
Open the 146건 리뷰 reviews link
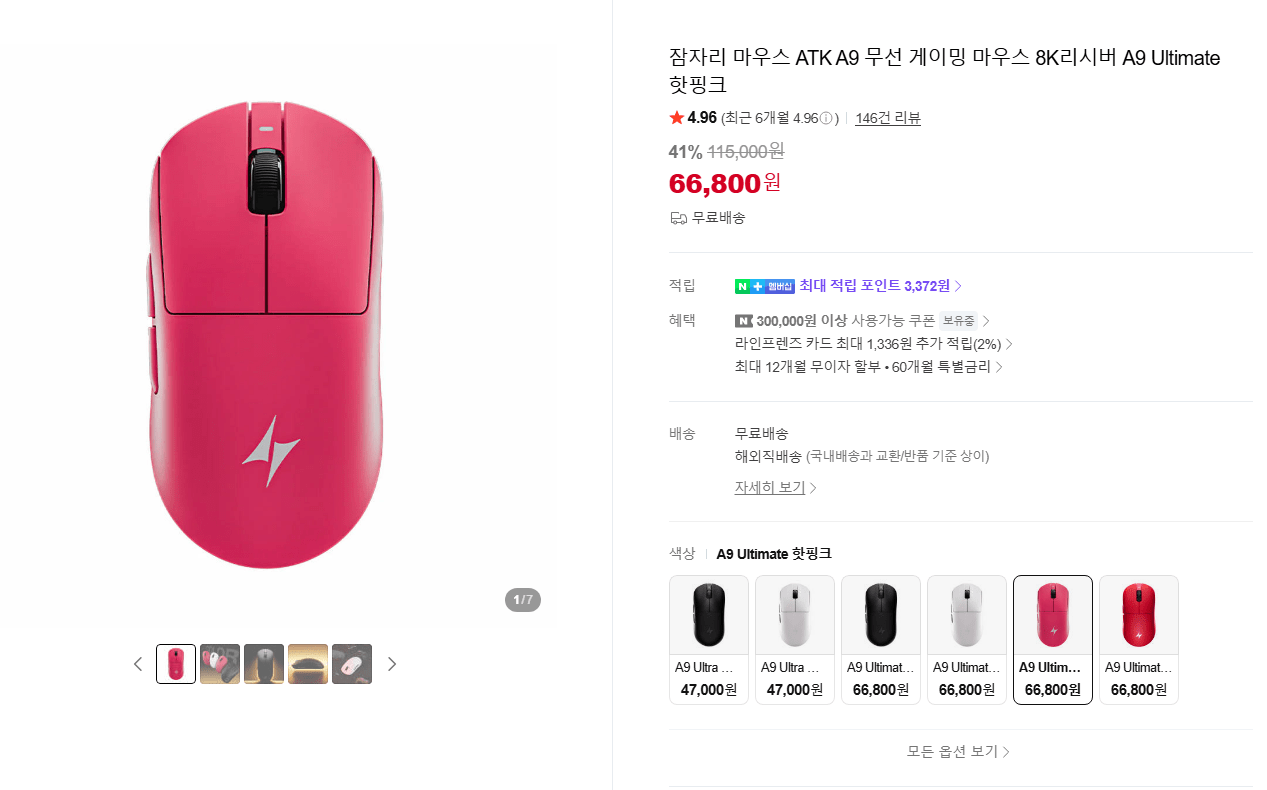coord(887,117)
